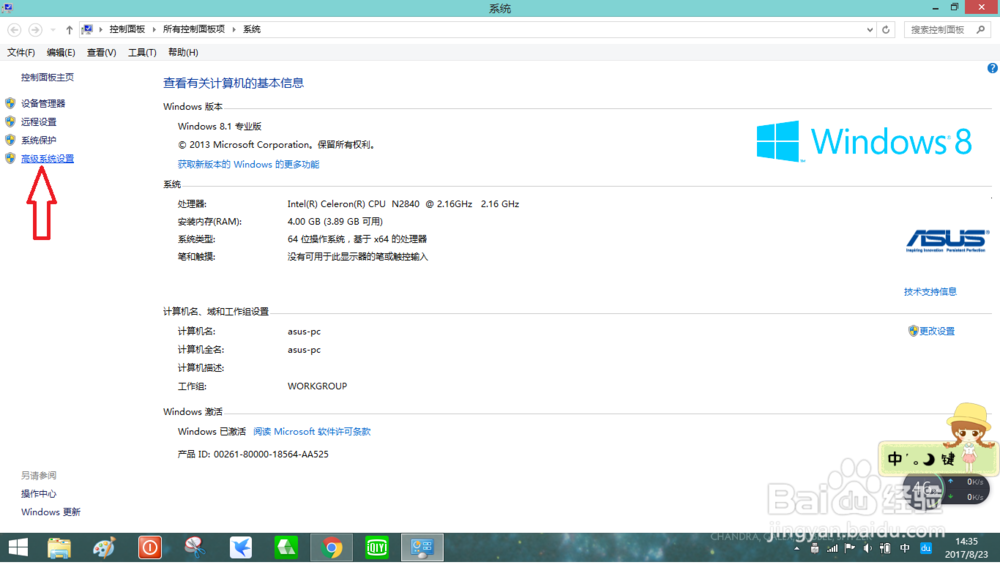The width and height of the screenshot is (1000, 565).
Task: Click shield icon beside 高级系统设置
Action: [x=10, y=159]
